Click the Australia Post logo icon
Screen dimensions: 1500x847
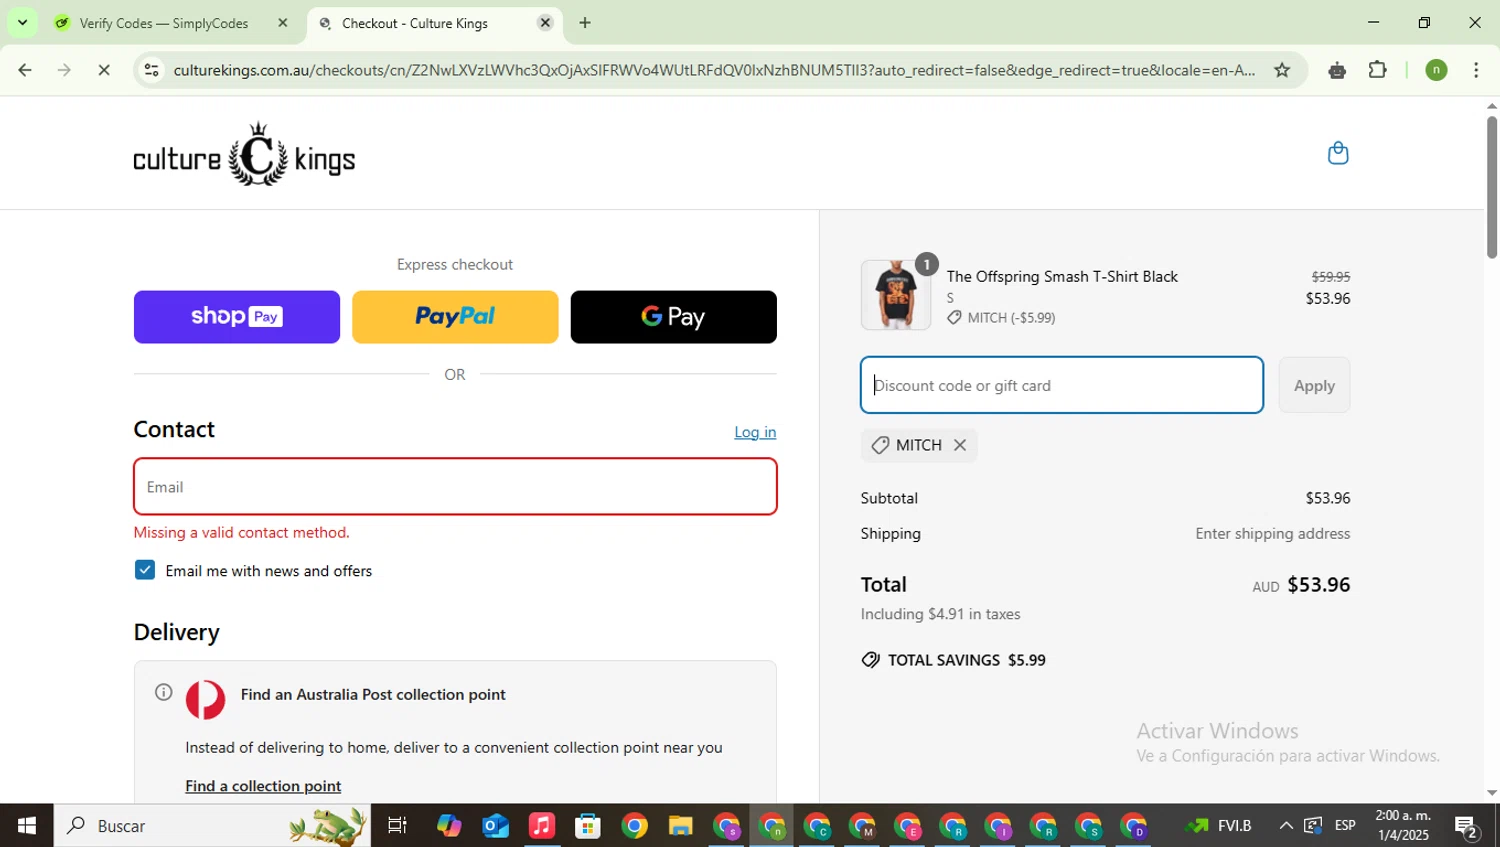pos(206,700)
